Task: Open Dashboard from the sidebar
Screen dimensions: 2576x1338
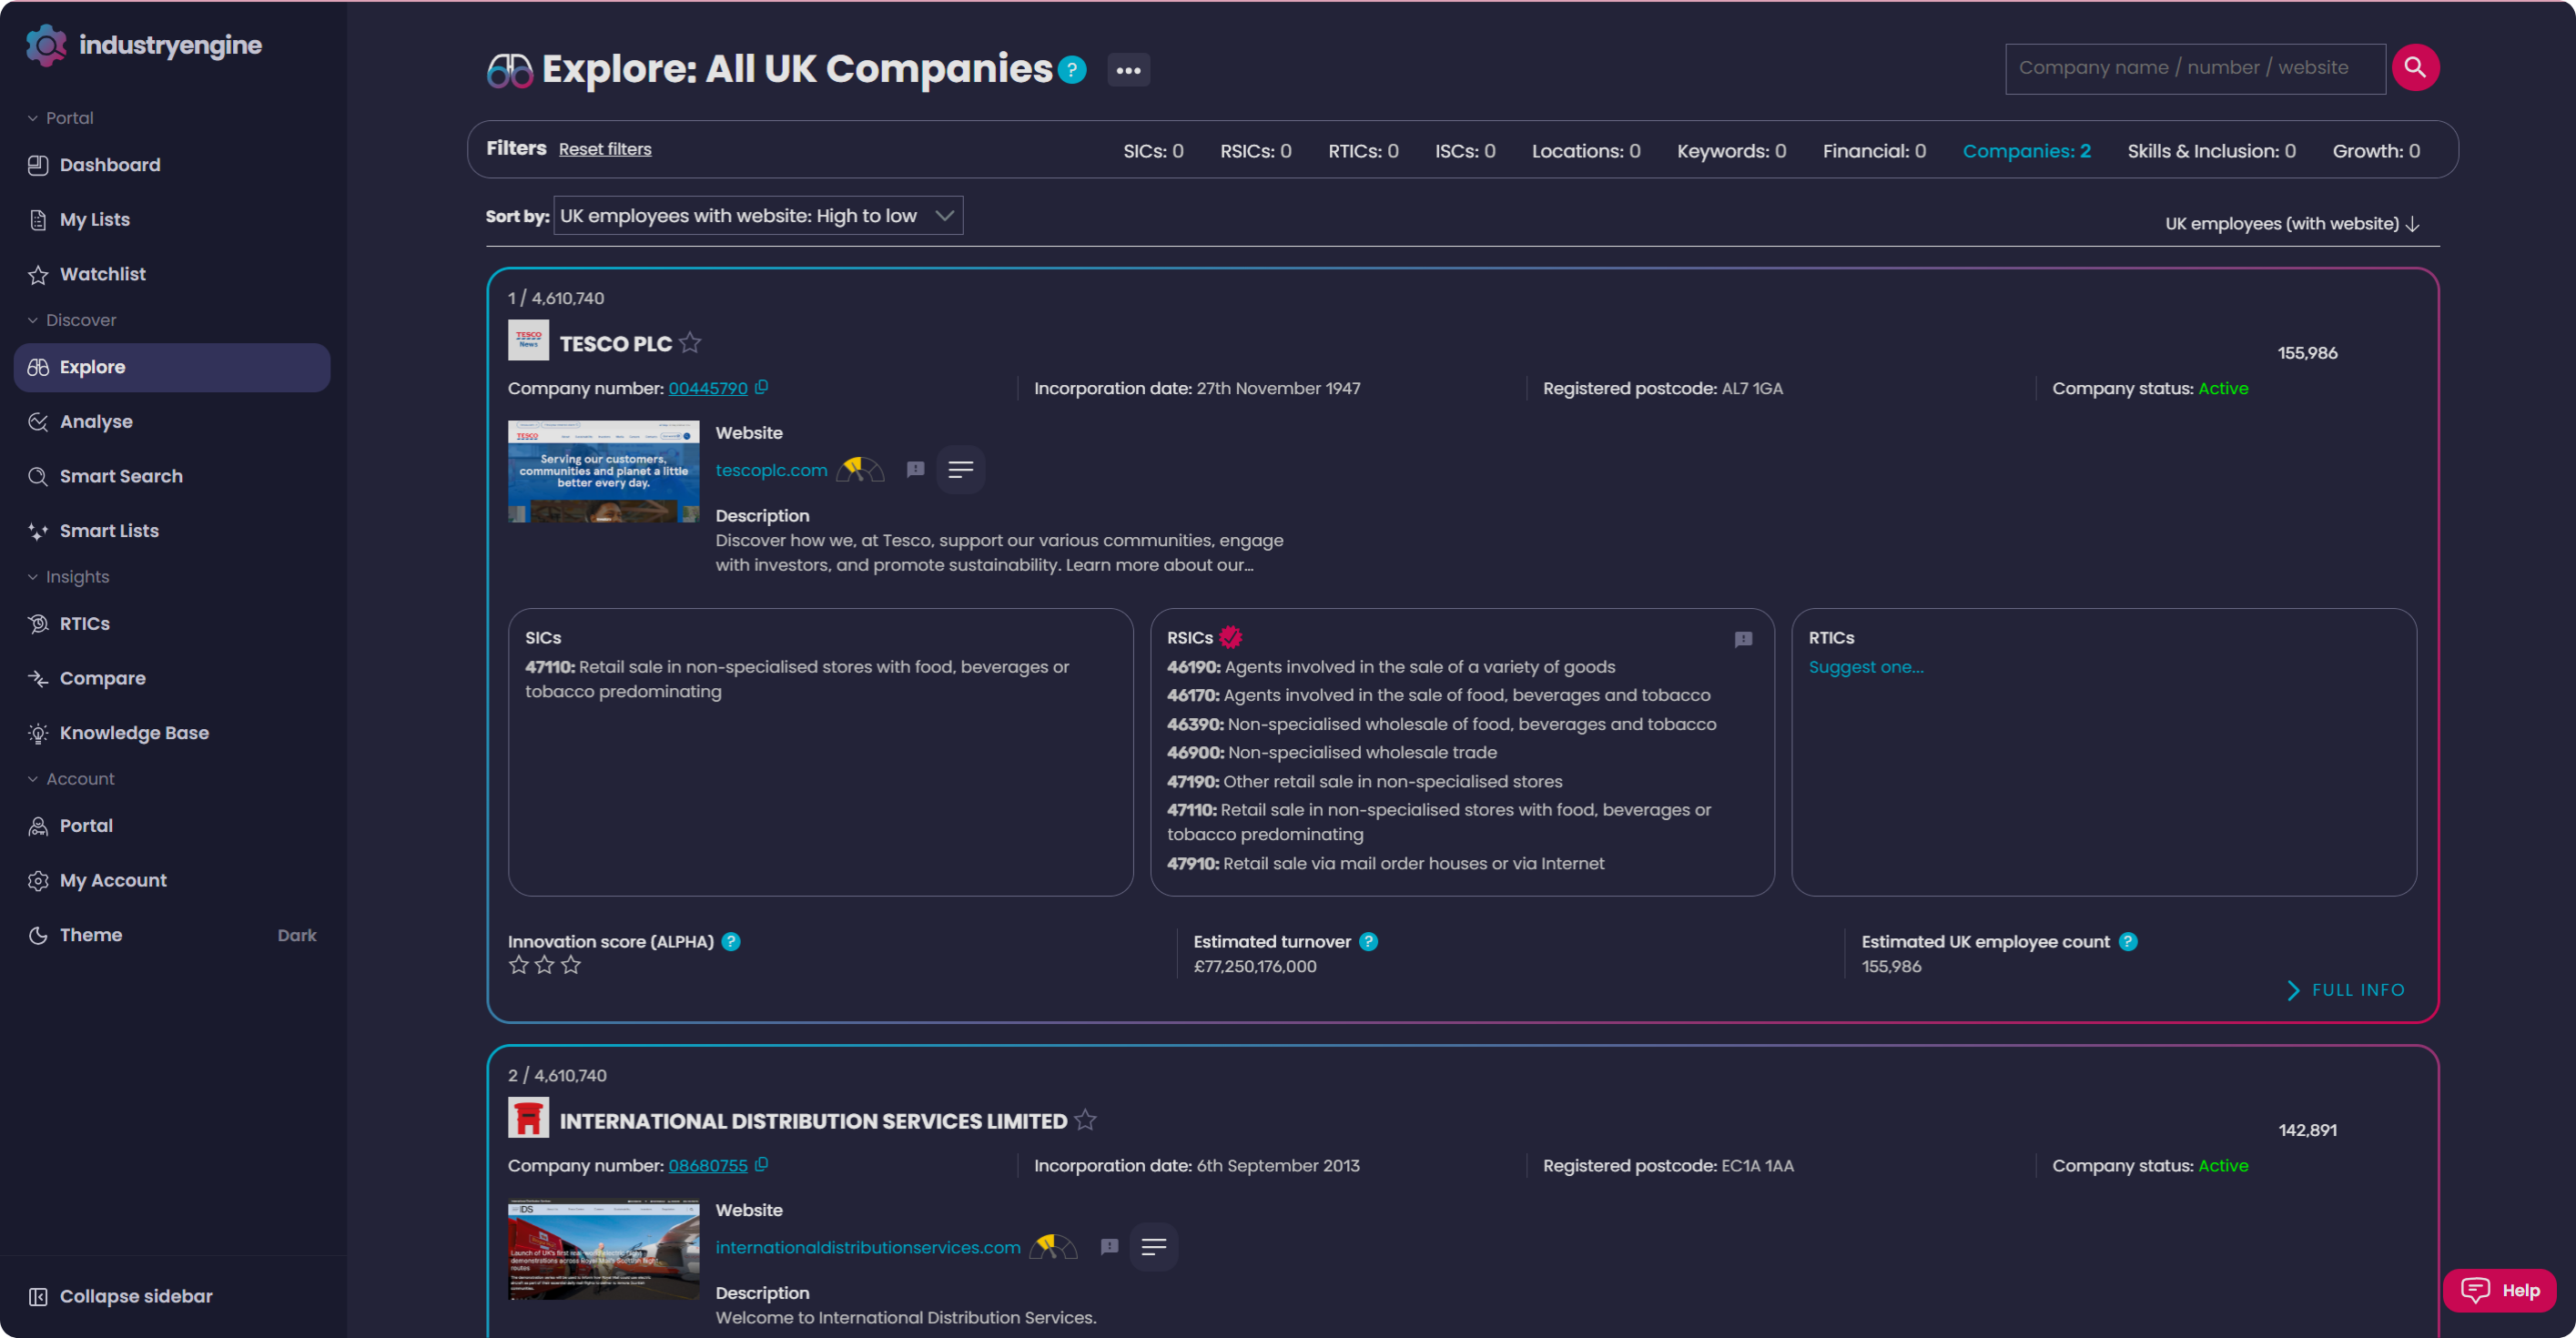Action: click(x=172, y=165)
